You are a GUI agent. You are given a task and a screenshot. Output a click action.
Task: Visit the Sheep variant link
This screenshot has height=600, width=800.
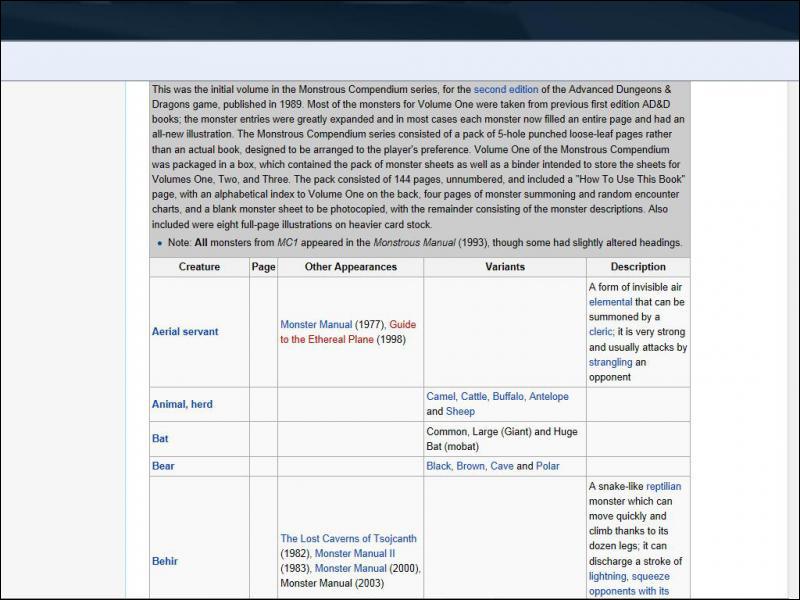(x=460, y=411)
